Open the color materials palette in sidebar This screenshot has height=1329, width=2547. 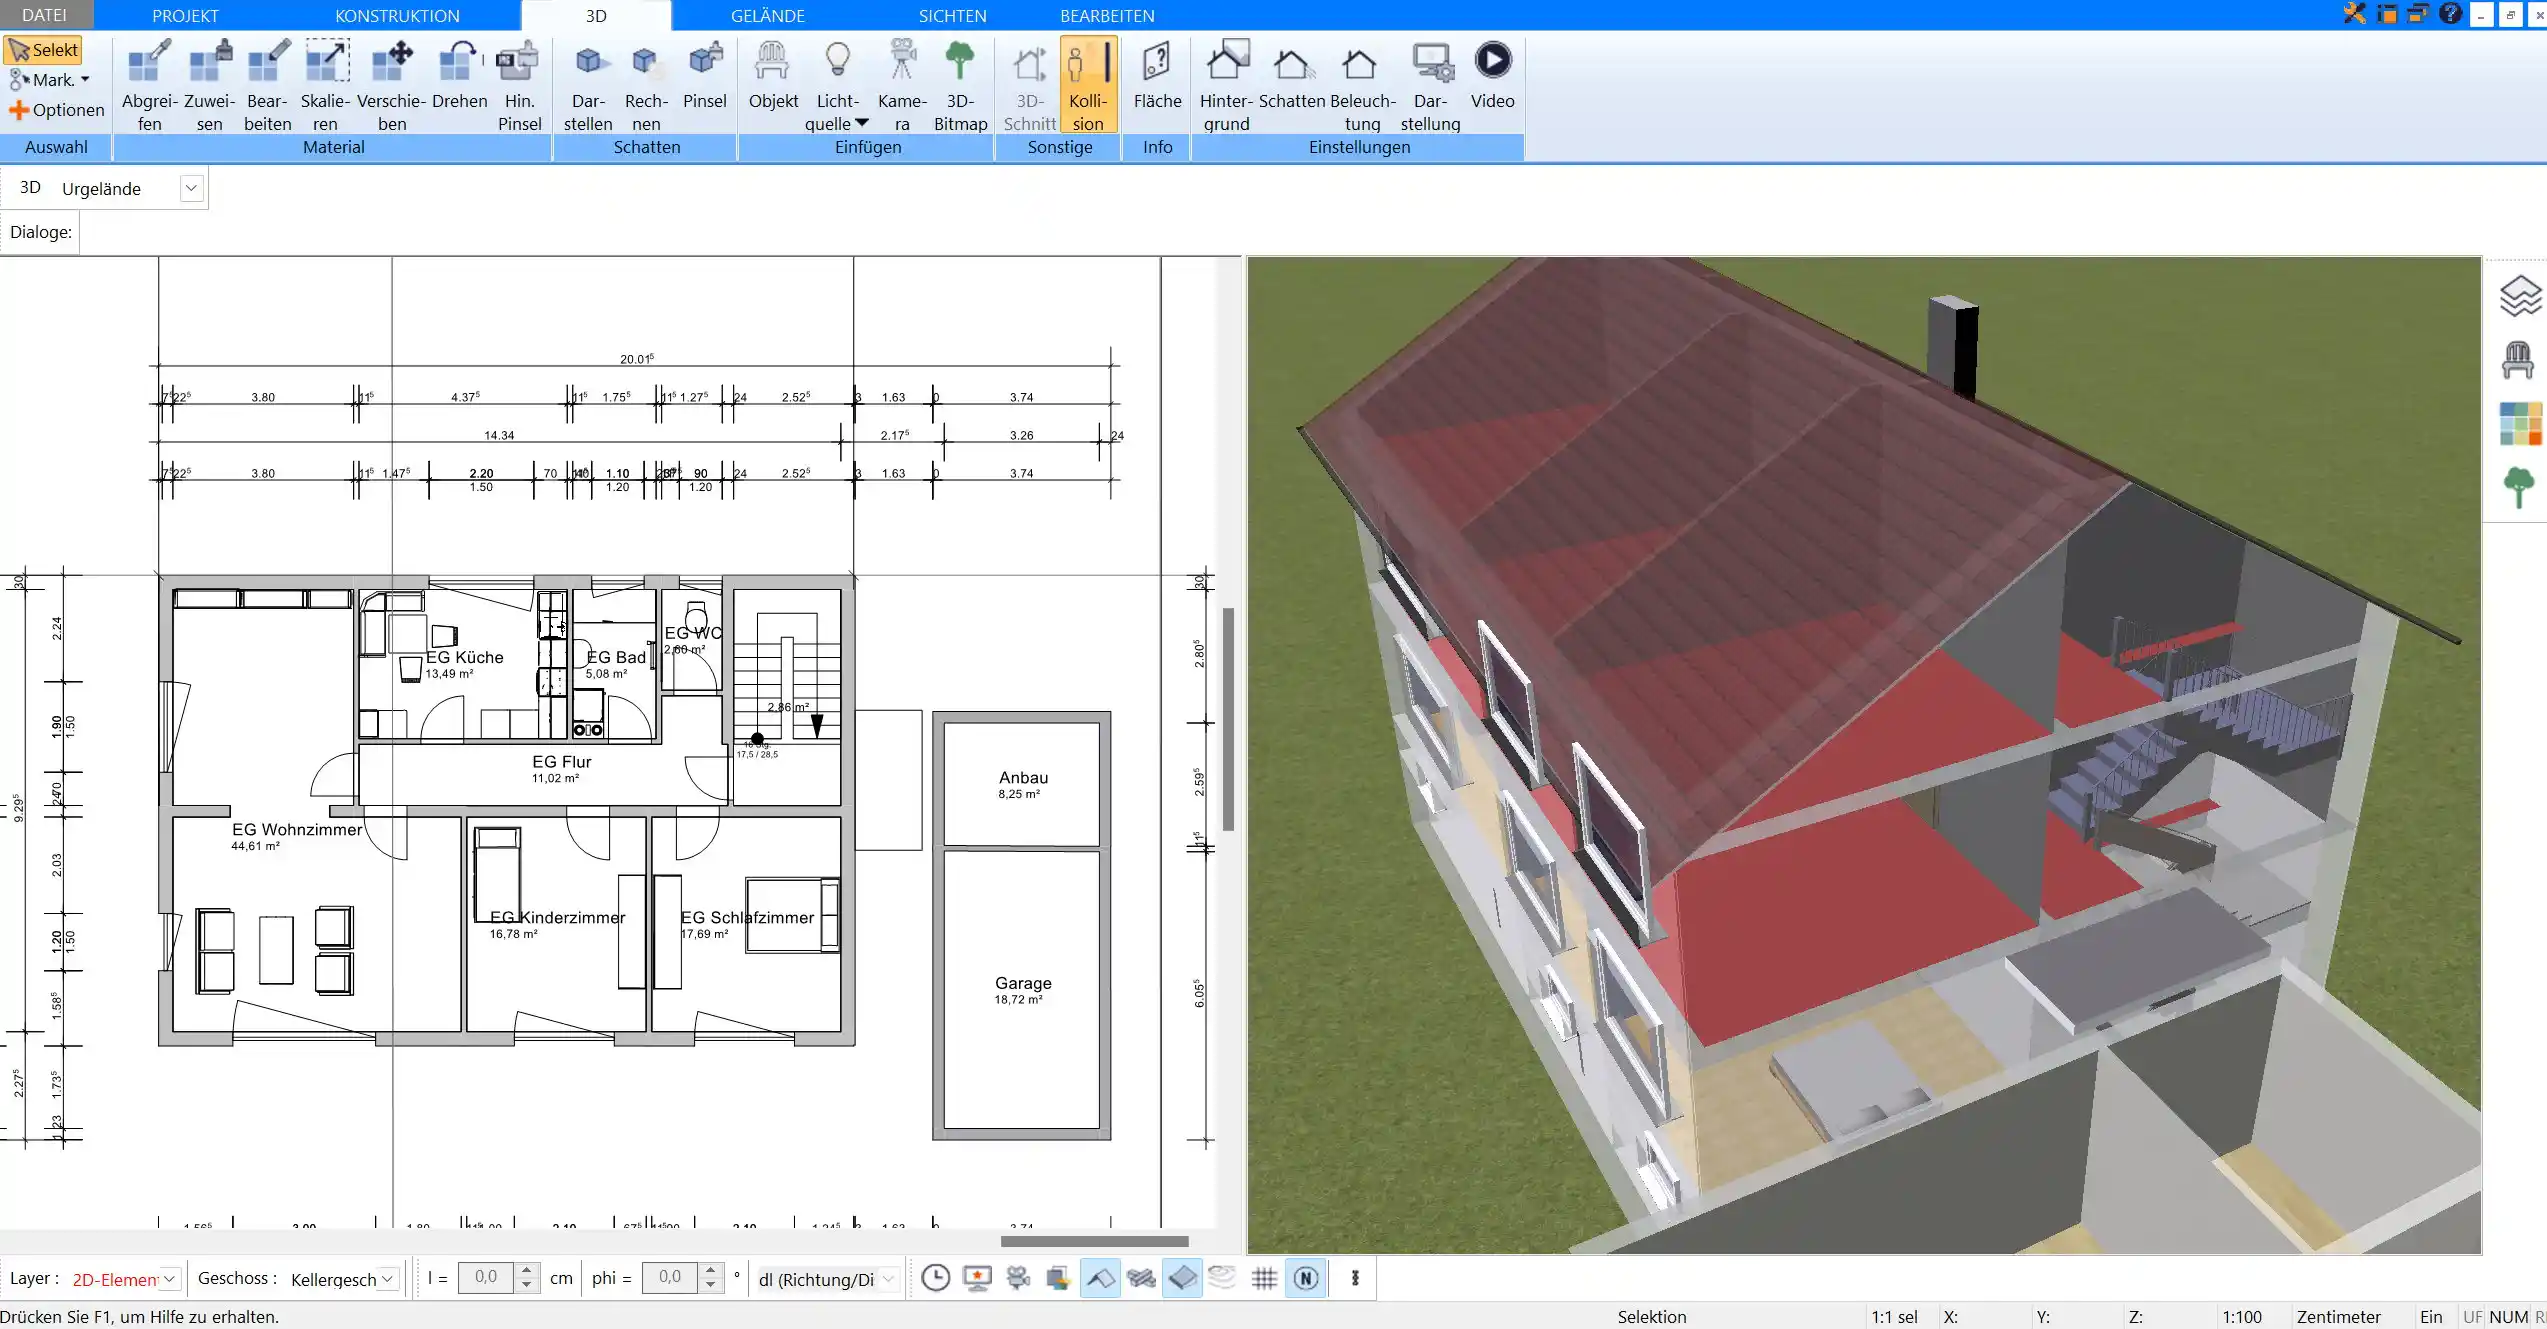point(2519,424)
